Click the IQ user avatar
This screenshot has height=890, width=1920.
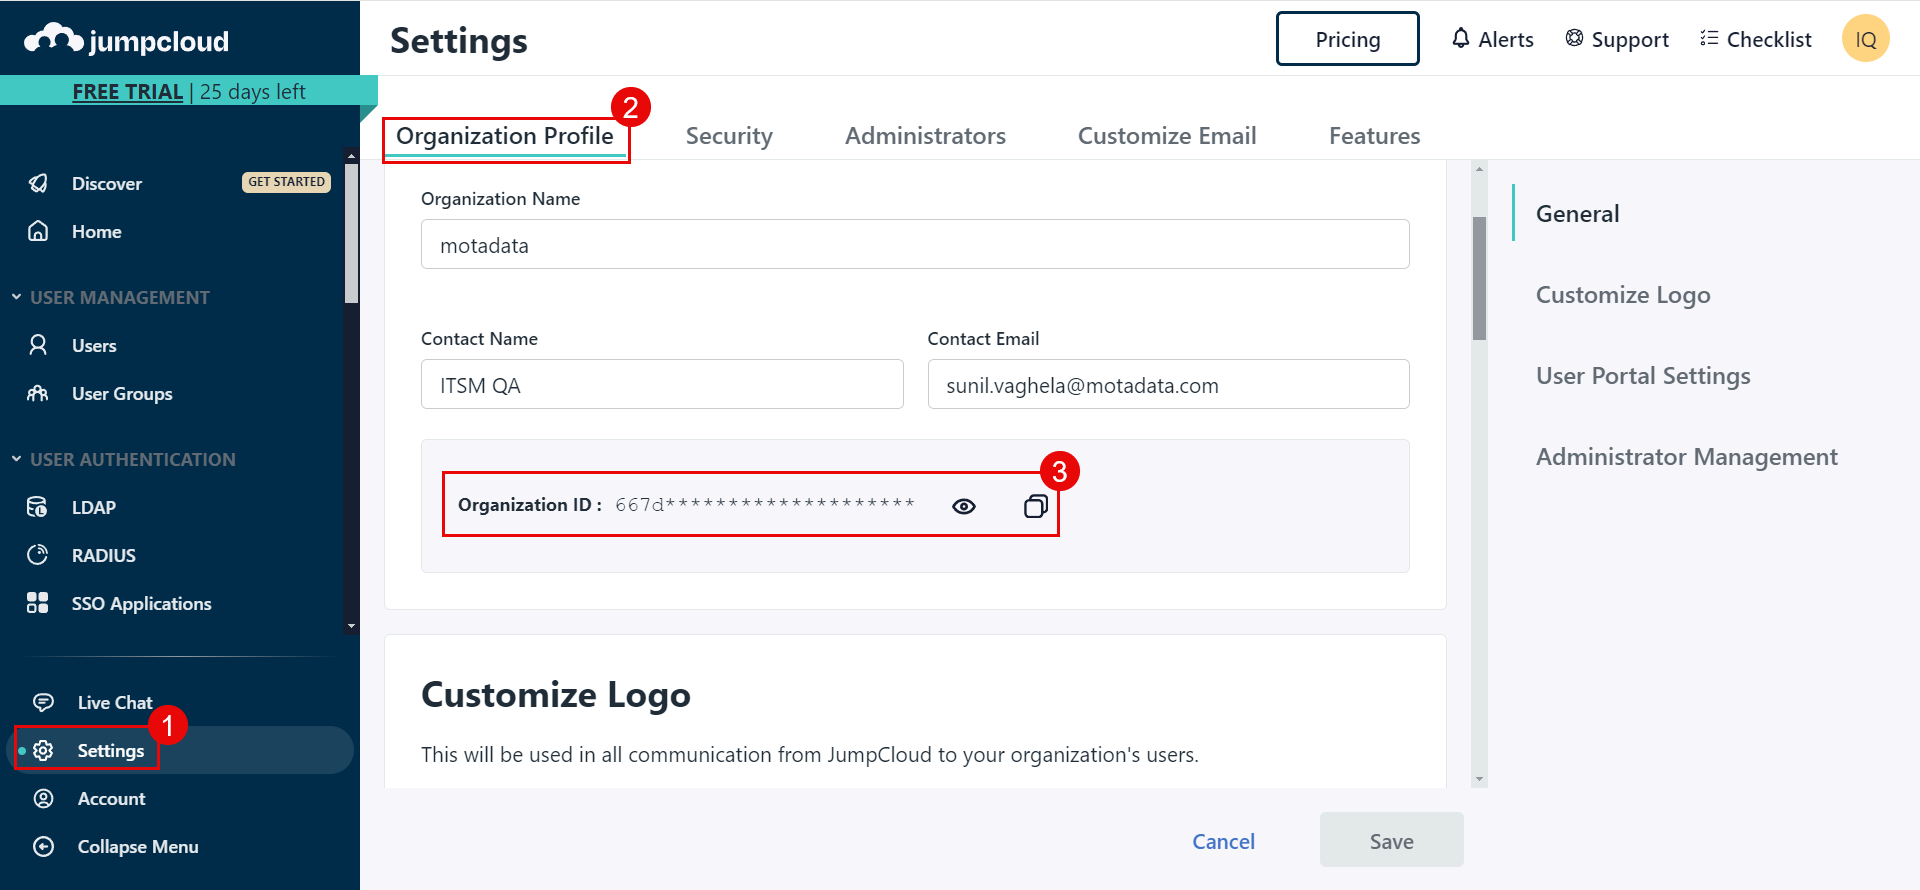[1865, 39]
